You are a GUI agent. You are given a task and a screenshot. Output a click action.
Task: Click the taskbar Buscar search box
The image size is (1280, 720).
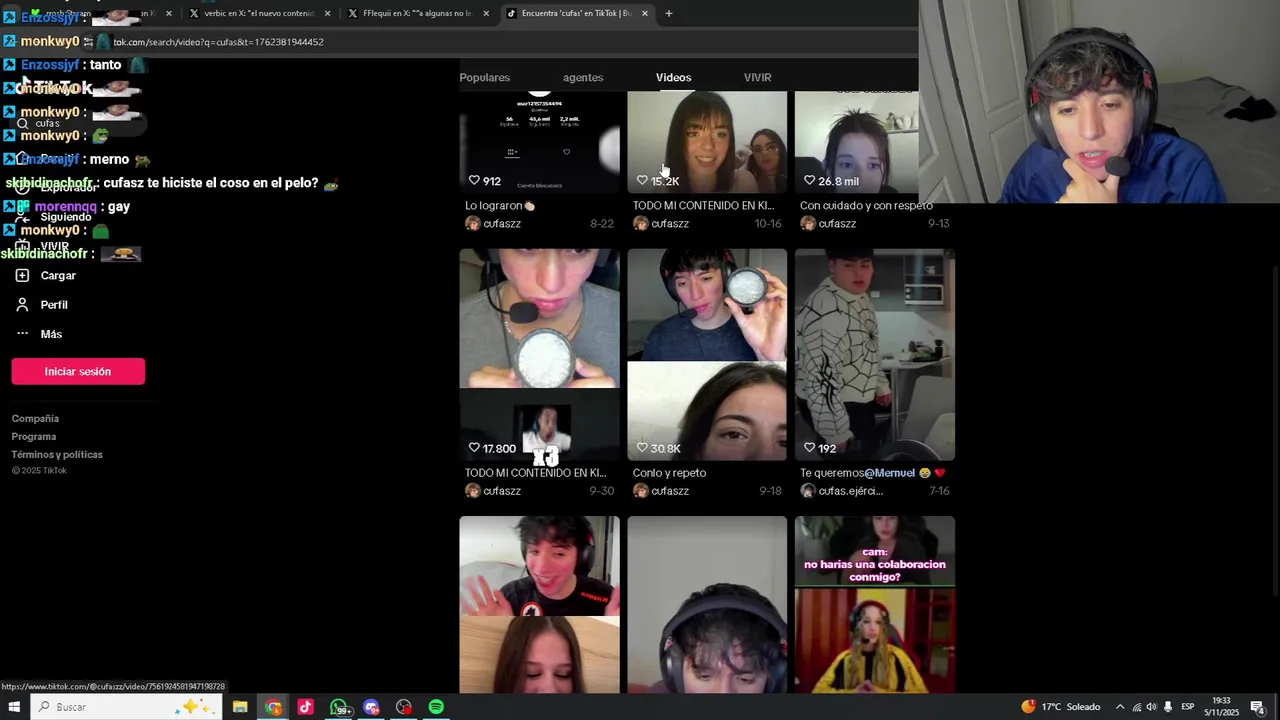tap(126, 707)
